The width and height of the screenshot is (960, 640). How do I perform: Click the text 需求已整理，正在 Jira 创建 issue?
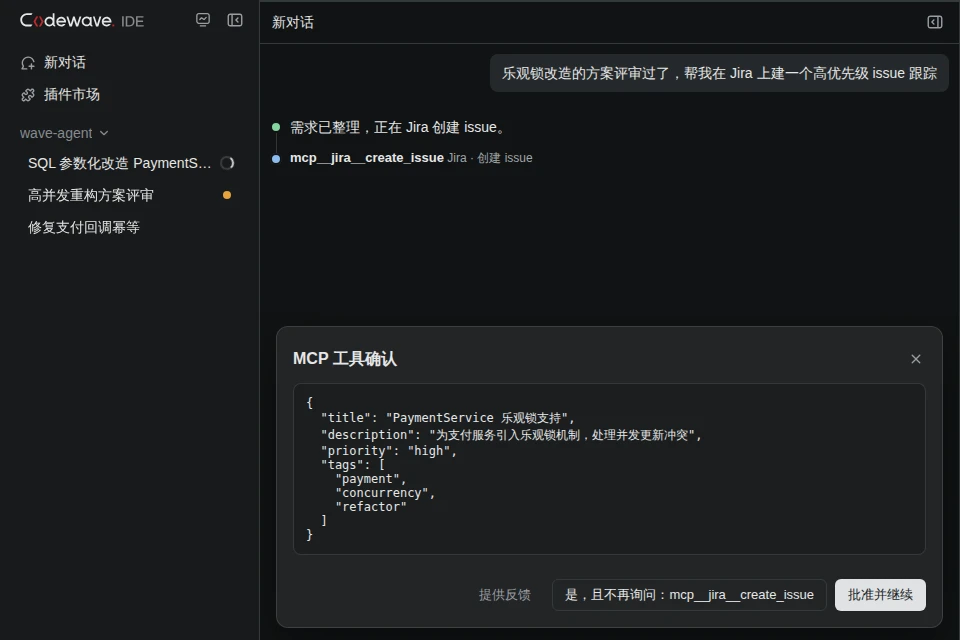(399, 127)
